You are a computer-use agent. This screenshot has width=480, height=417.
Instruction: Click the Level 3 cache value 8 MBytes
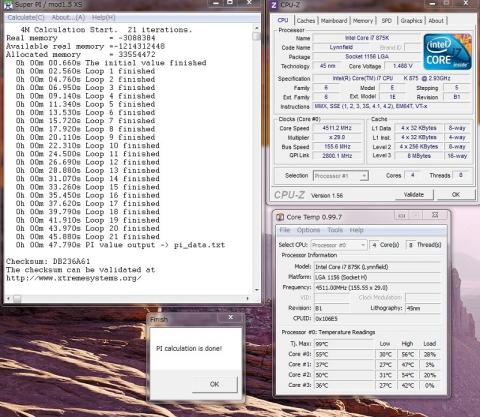419,156
